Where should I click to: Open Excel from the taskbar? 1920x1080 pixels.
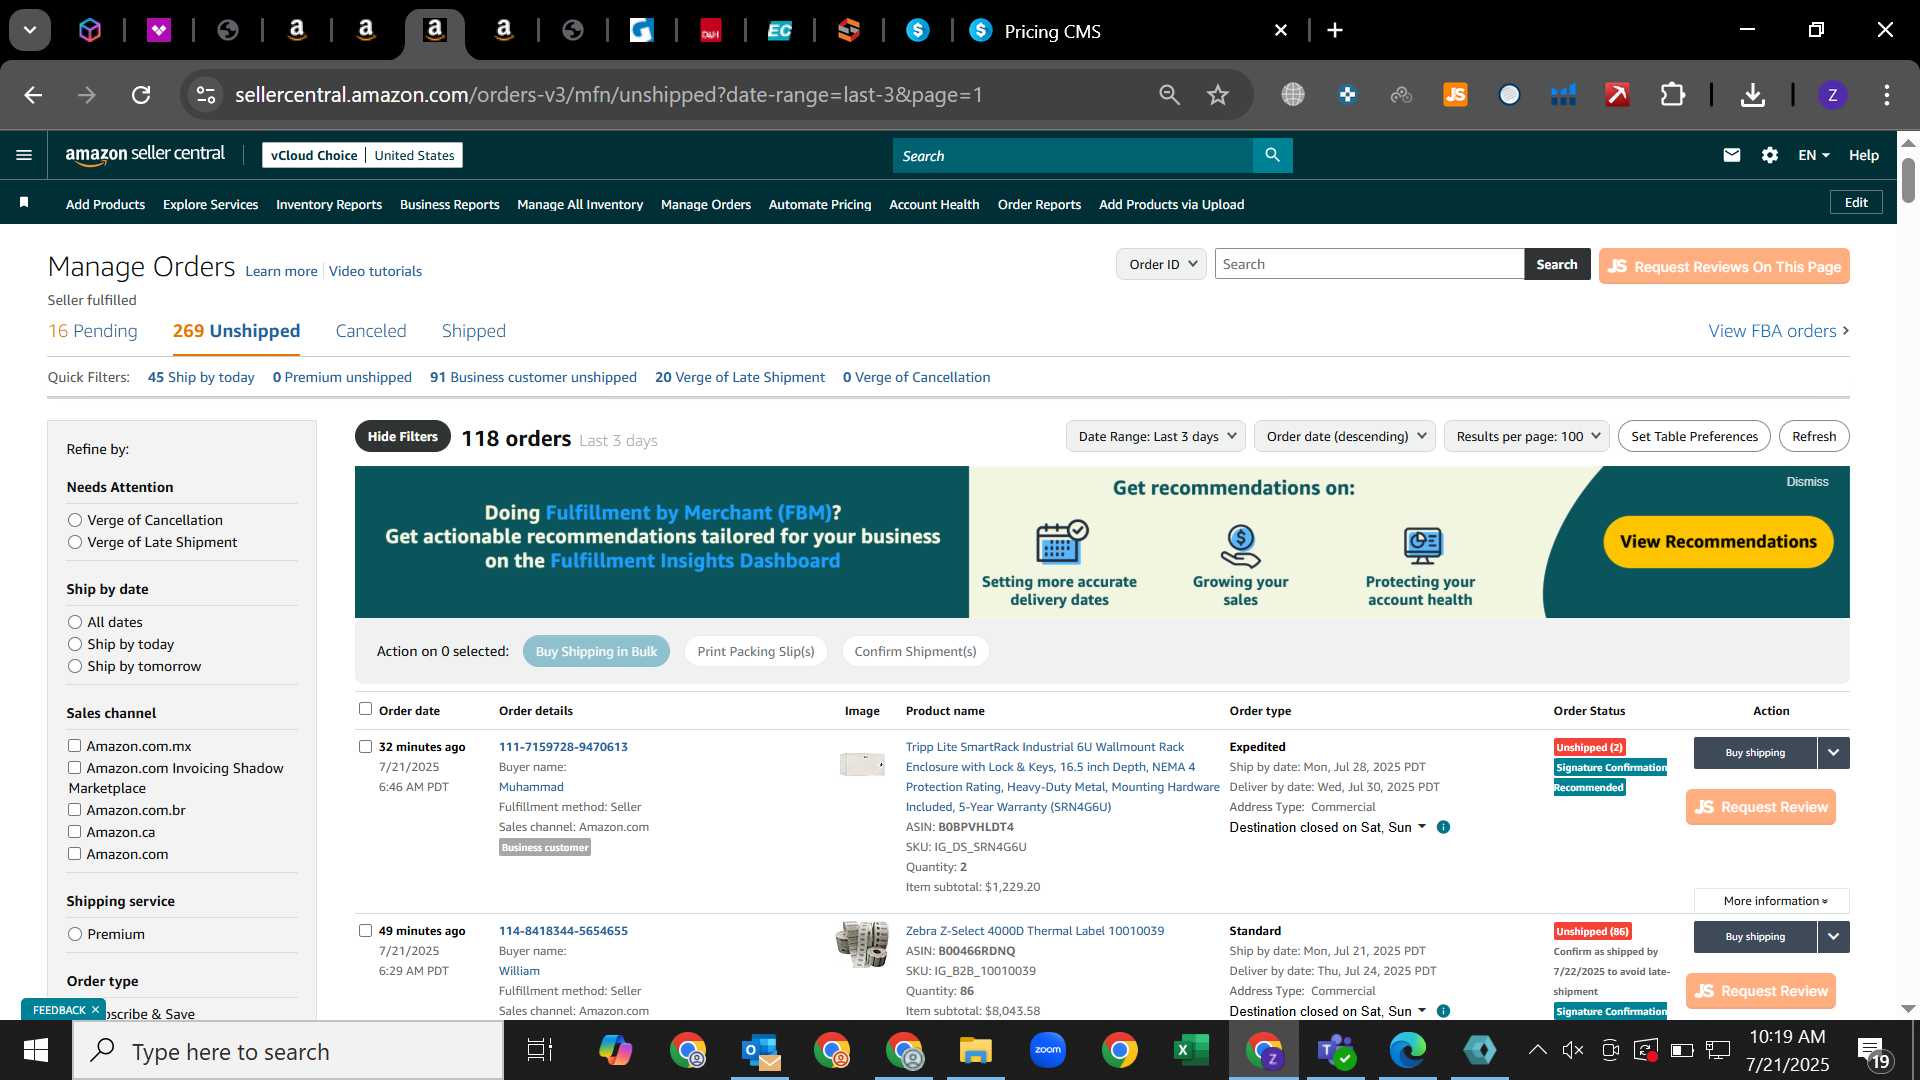(1191, 1051)
